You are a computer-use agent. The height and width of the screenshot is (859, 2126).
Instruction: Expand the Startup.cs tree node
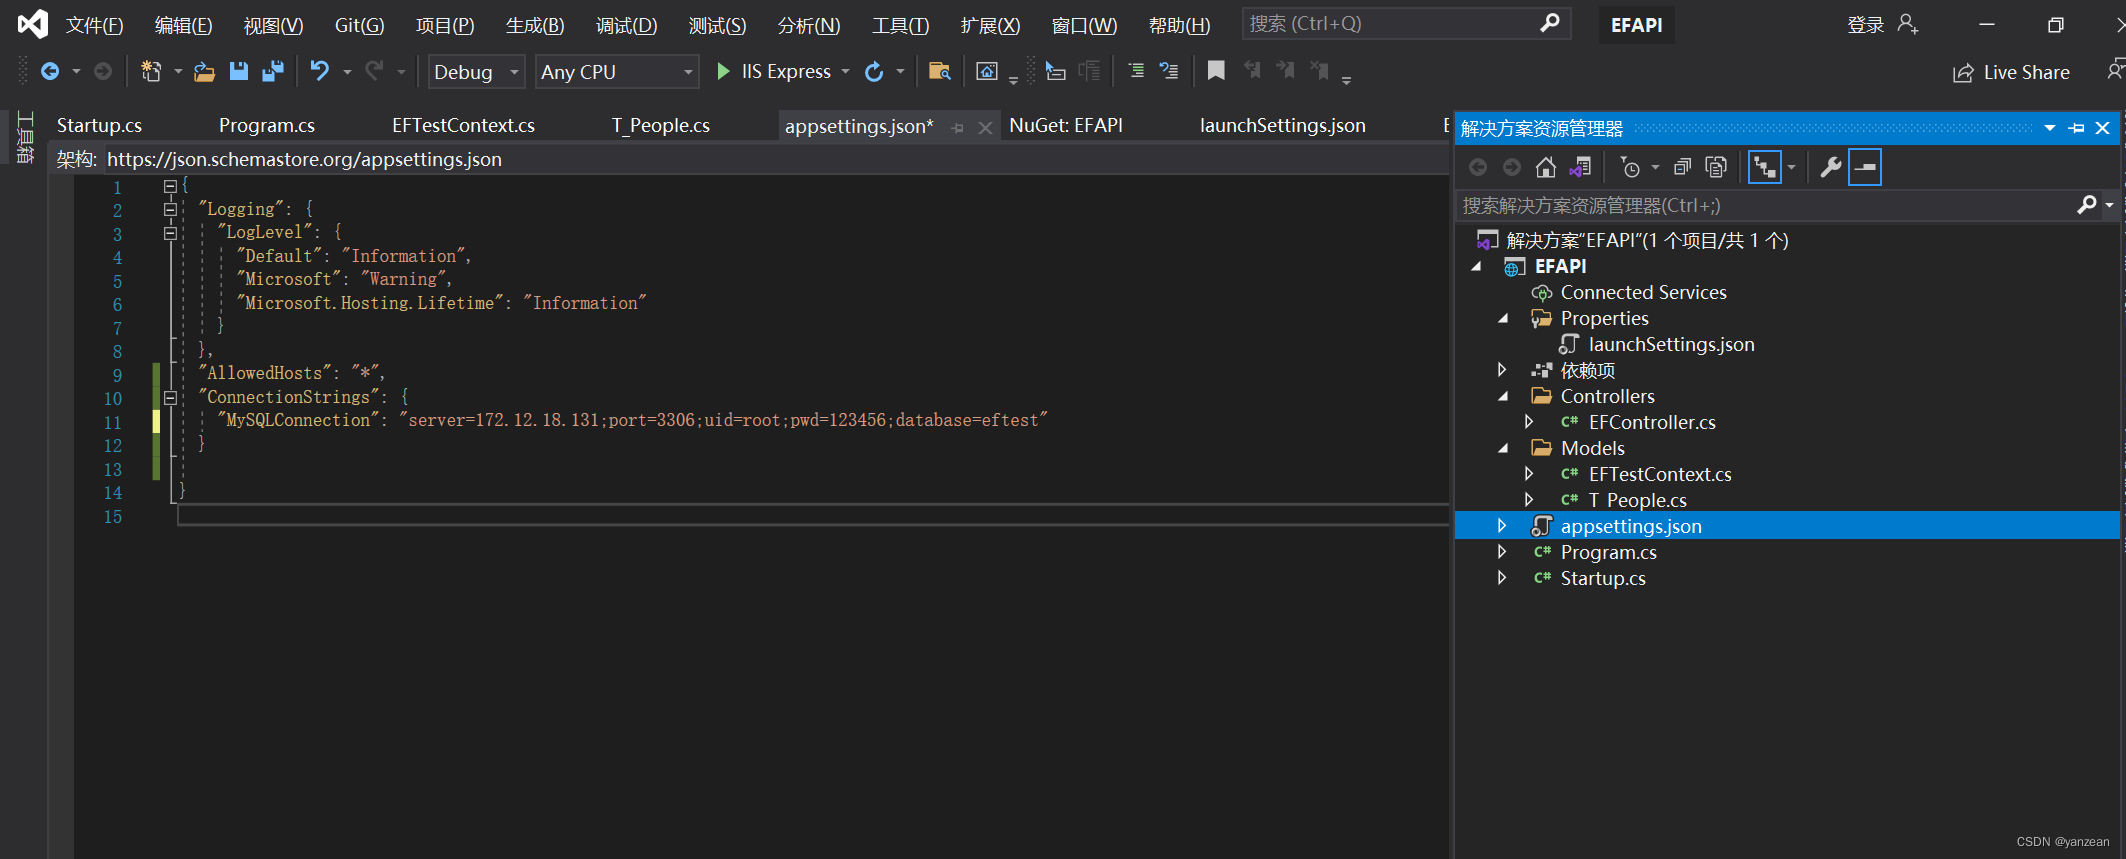pos(1502,577)
